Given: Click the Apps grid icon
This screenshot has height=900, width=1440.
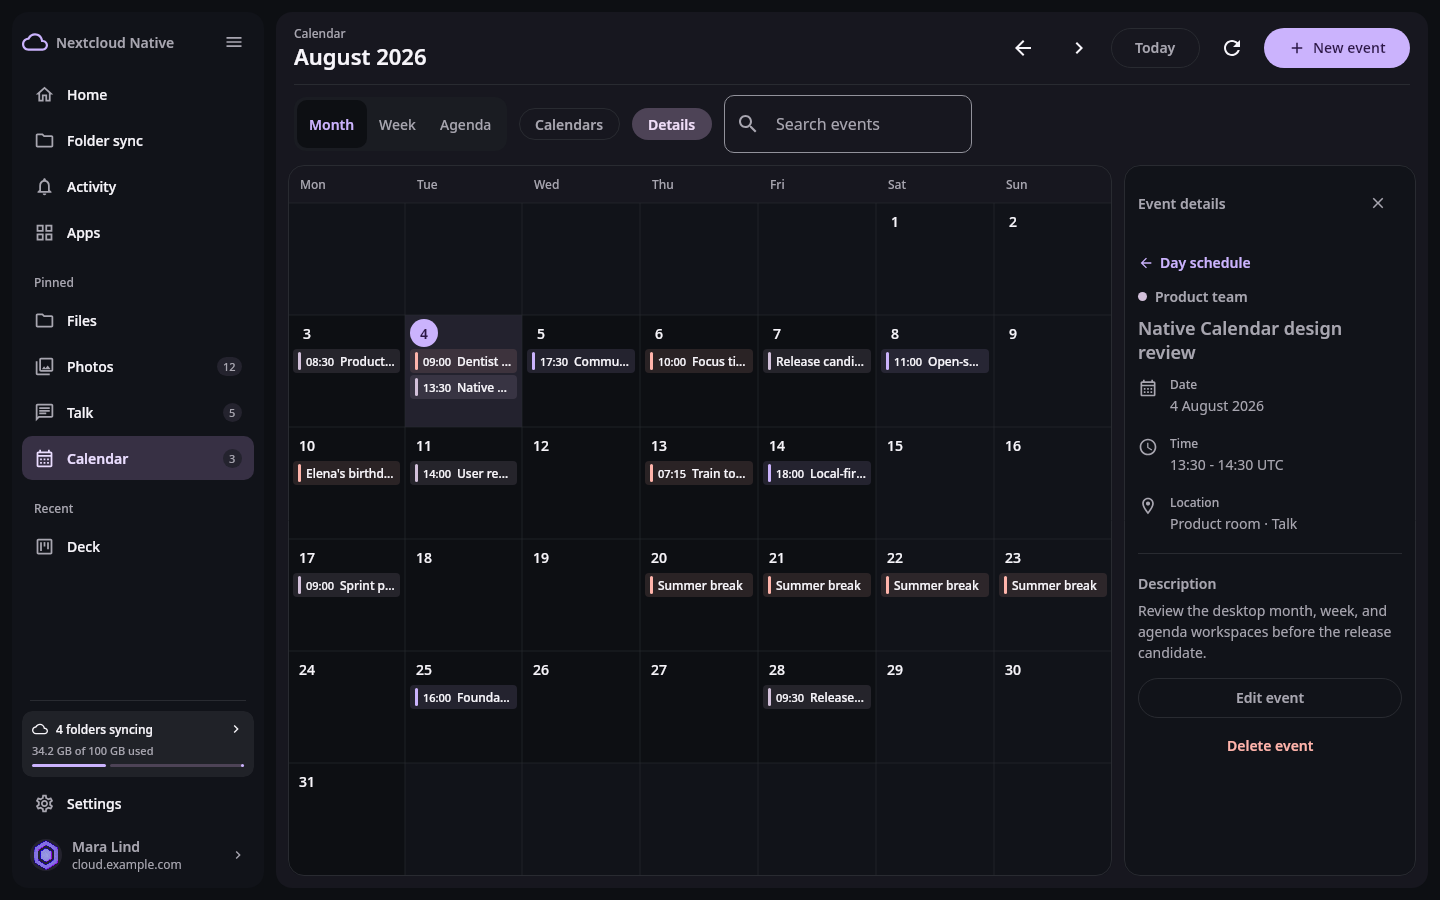Looking at the screenshot, I should click(x=44, y=233).
